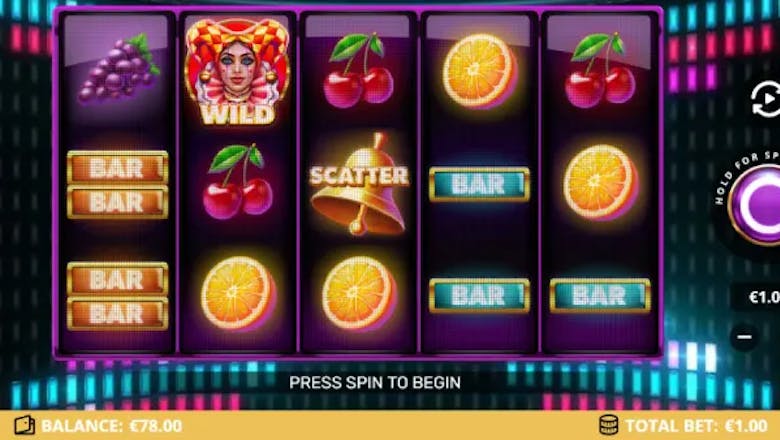Click the blue BAR symbol on fifth reel
The width and height of the screenshot is (780, 440).
(x=600, y=296)
